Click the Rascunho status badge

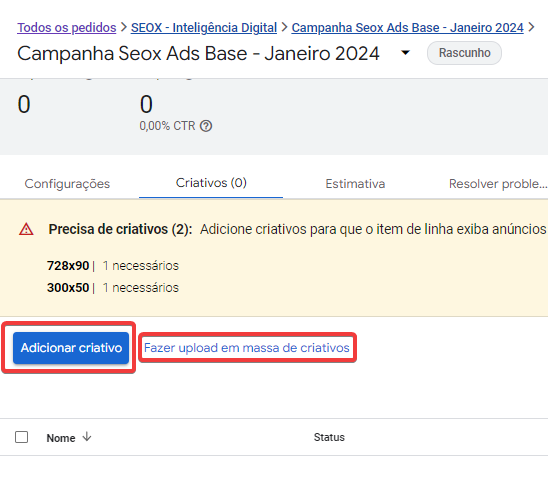tap(464, 53)
